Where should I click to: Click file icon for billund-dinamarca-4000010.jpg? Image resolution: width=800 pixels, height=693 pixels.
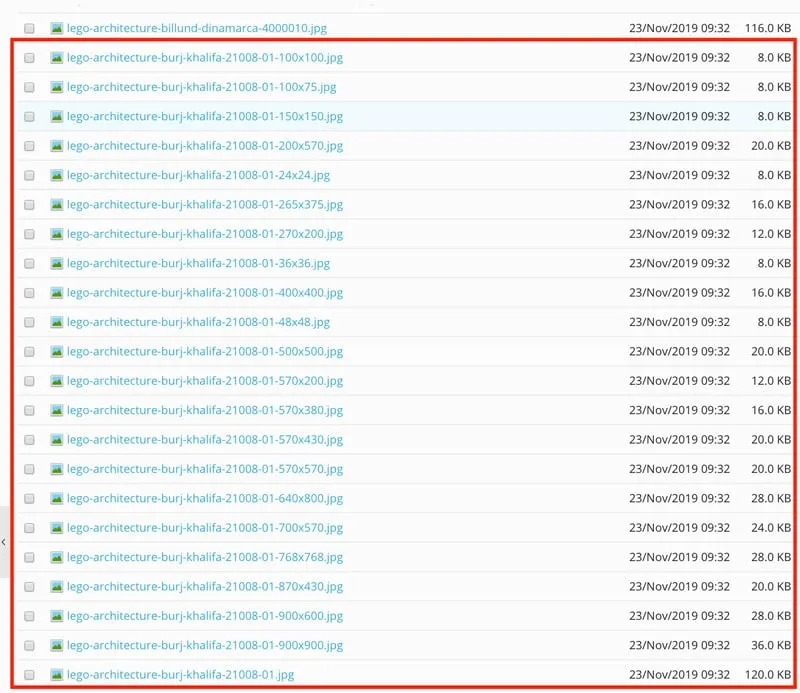(x=57, y=28)
